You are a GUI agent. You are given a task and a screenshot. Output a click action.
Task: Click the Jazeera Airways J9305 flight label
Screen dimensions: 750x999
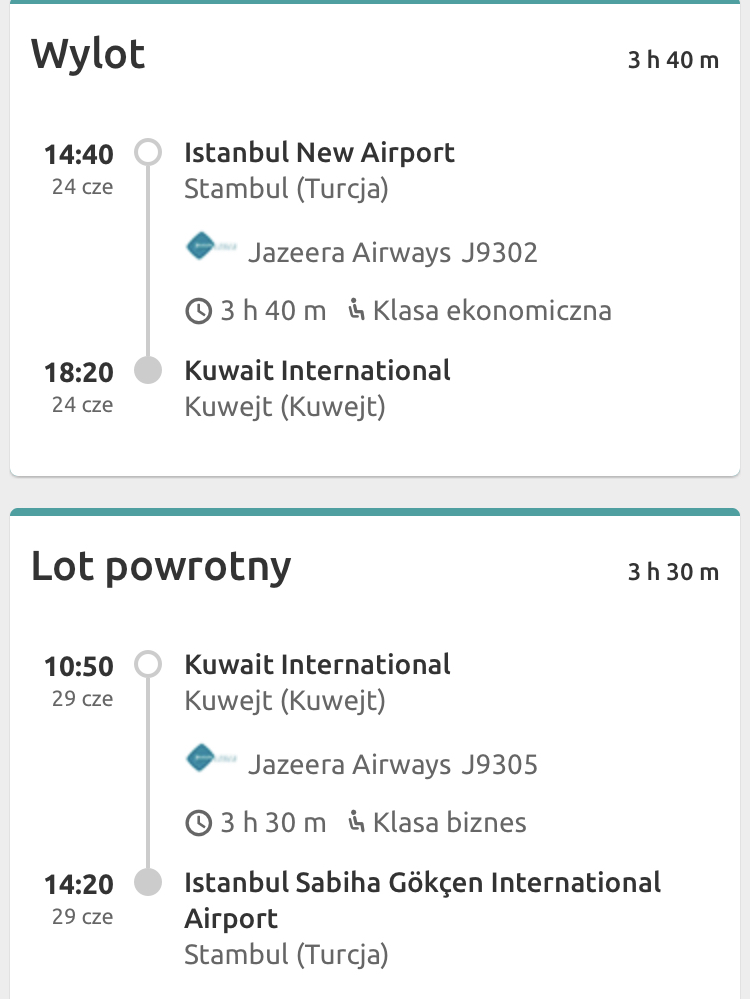393,765
